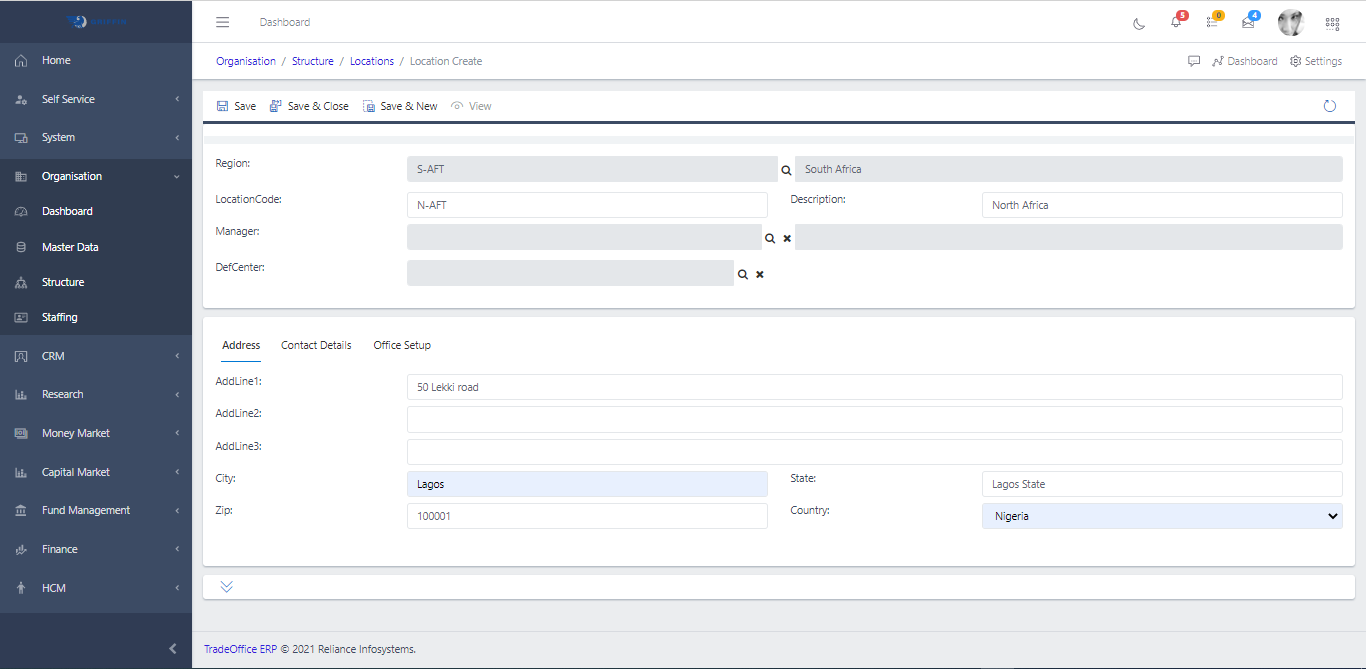Open the tasks list icon in header

1213,22
